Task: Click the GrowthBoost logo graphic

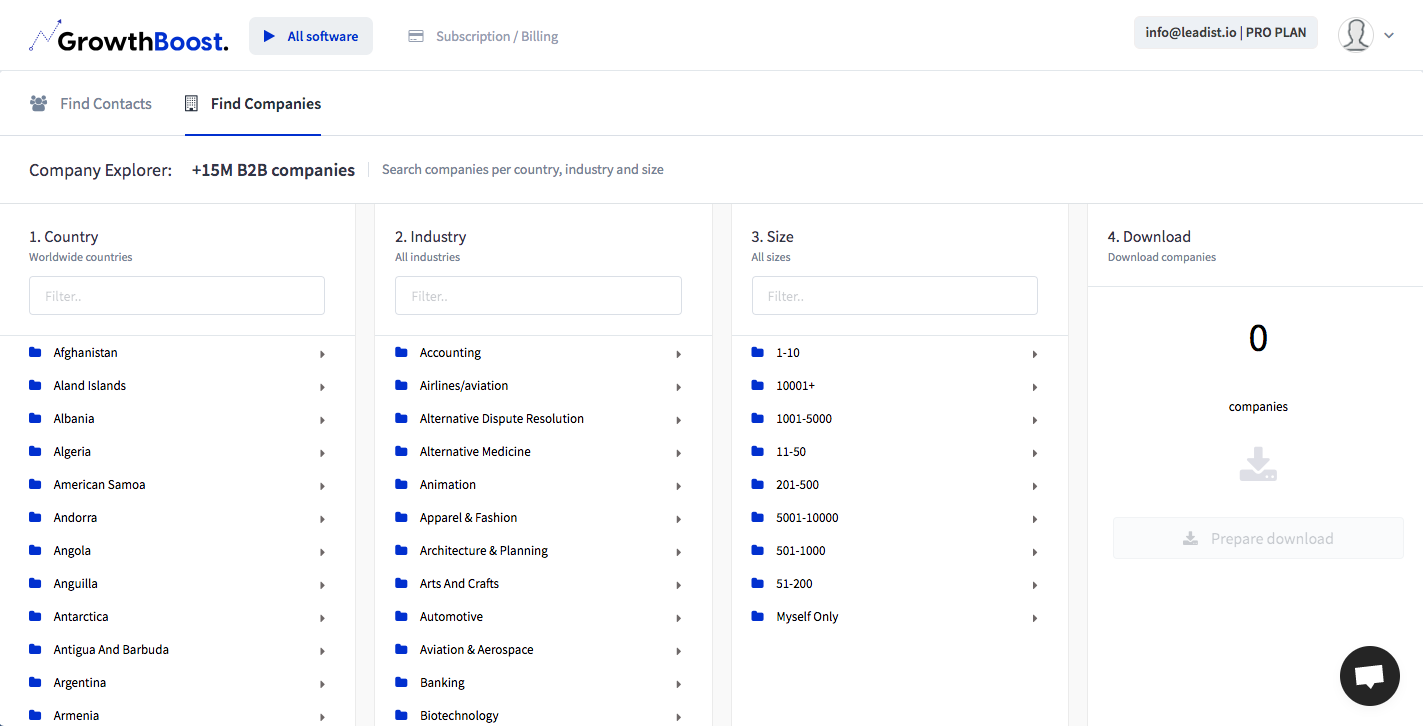Action: (x=44, y=35)
